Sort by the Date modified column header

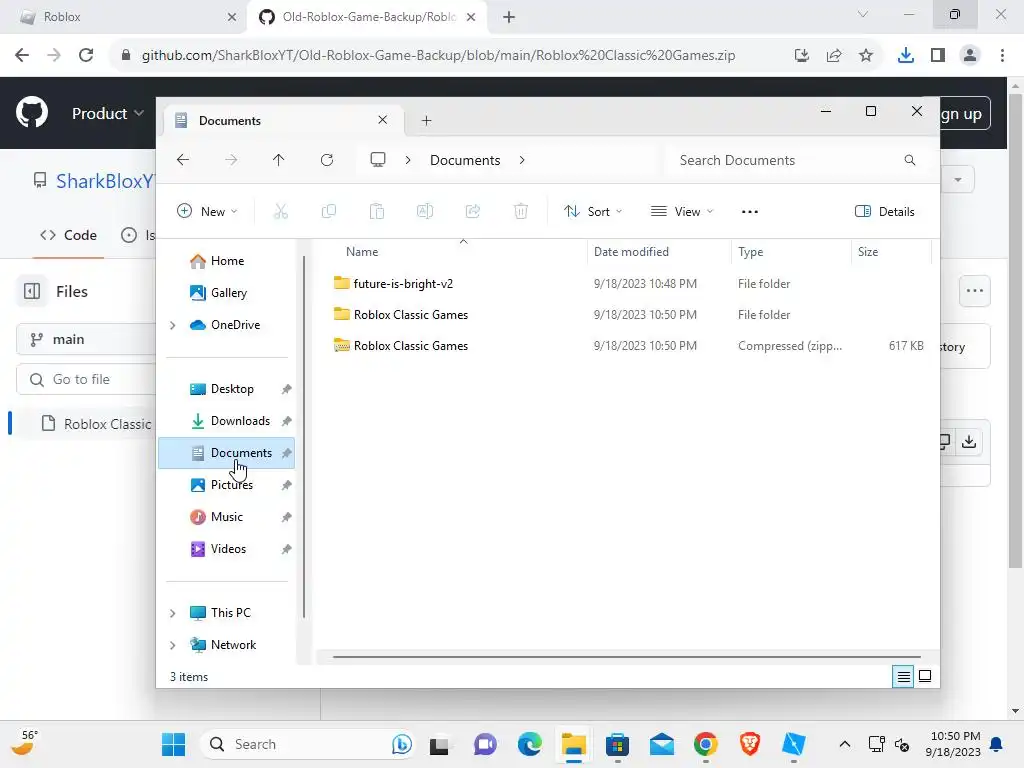coord(660,251)
